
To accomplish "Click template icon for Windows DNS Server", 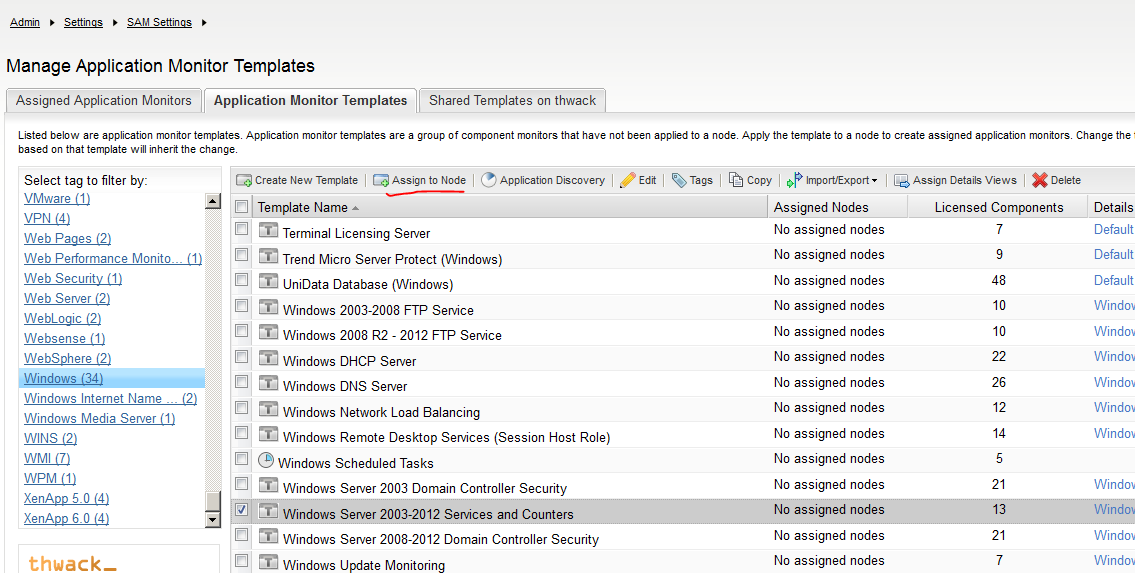I will [x=269, y=383].
